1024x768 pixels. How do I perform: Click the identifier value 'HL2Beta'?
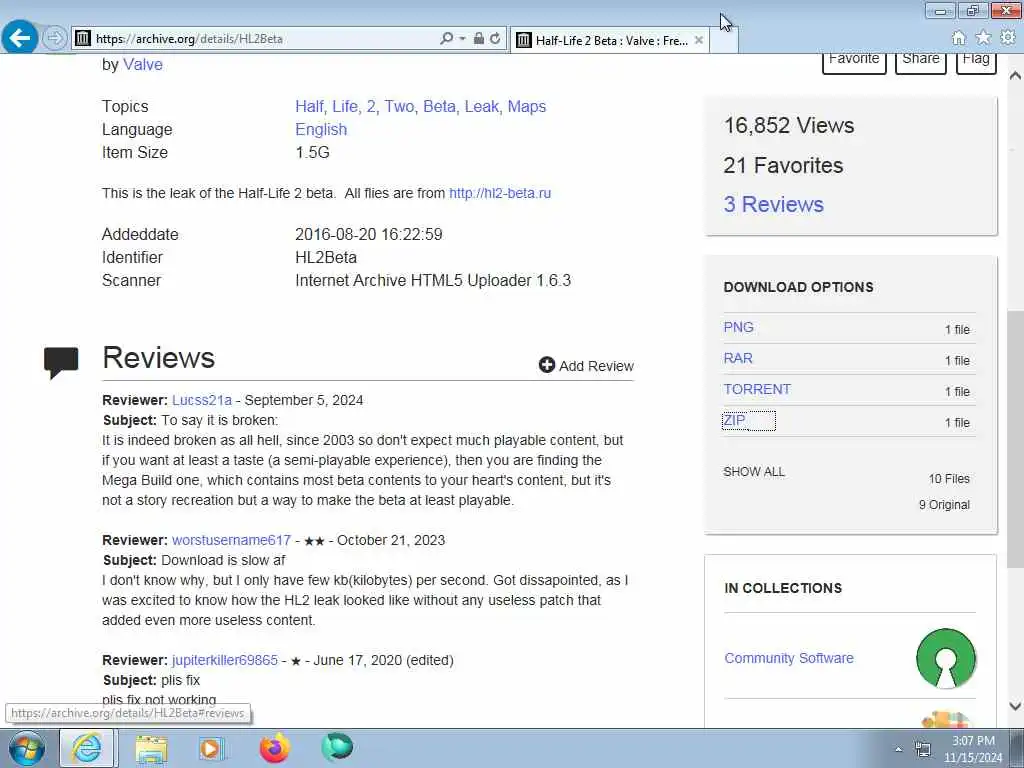click(326, 257)
